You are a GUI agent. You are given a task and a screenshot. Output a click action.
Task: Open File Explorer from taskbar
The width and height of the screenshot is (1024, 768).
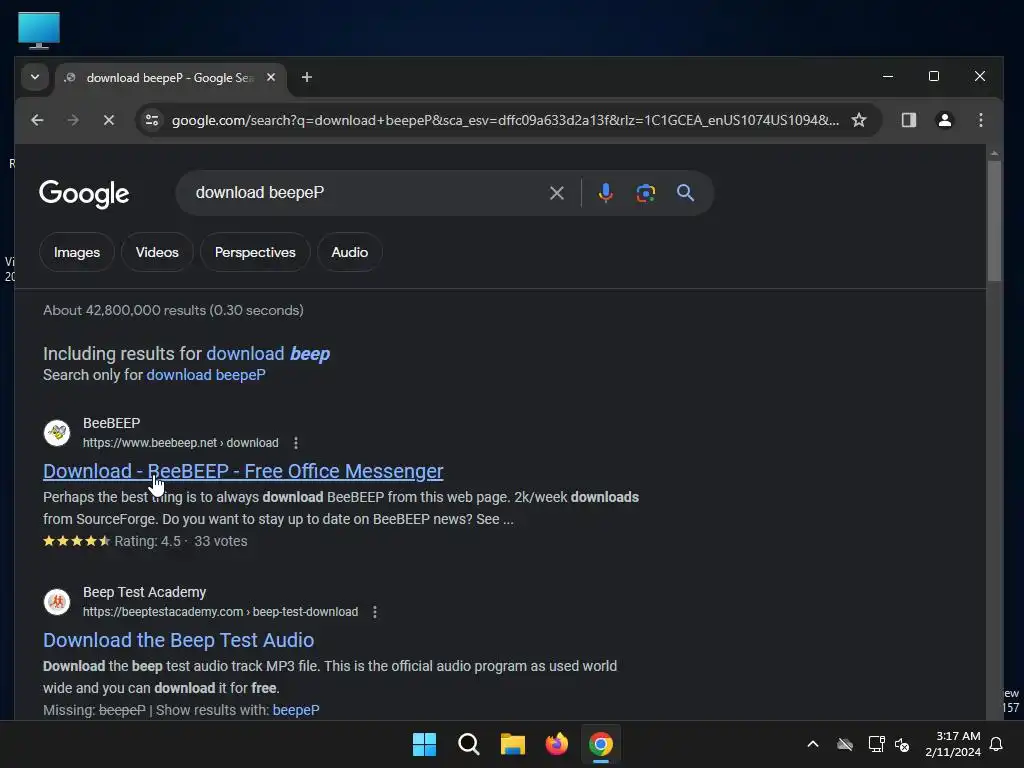click(x=513, y=744)
